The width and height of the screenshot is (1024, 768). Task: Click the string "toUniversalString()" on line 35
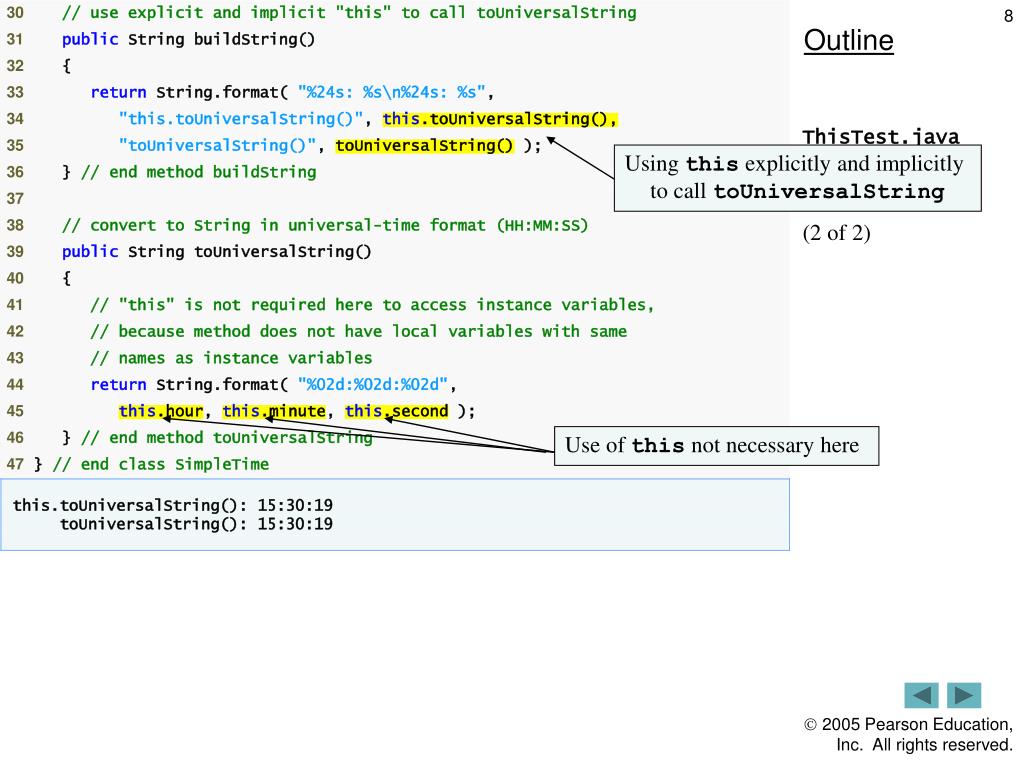[x=217, y=146]
